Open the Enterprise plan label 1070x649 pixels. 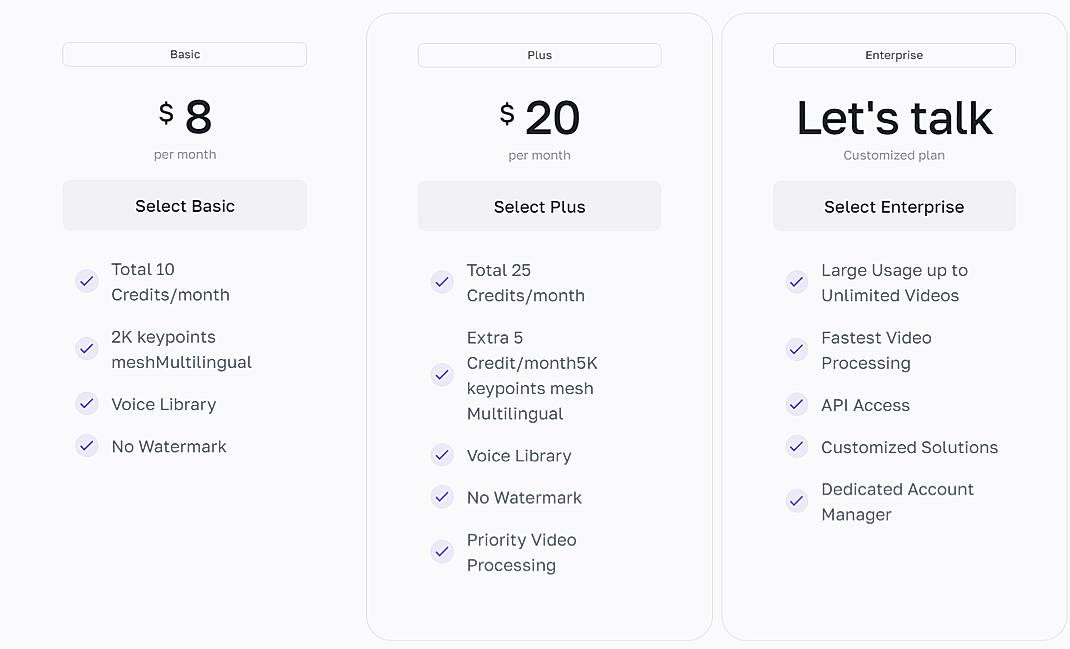pos(893,55)
